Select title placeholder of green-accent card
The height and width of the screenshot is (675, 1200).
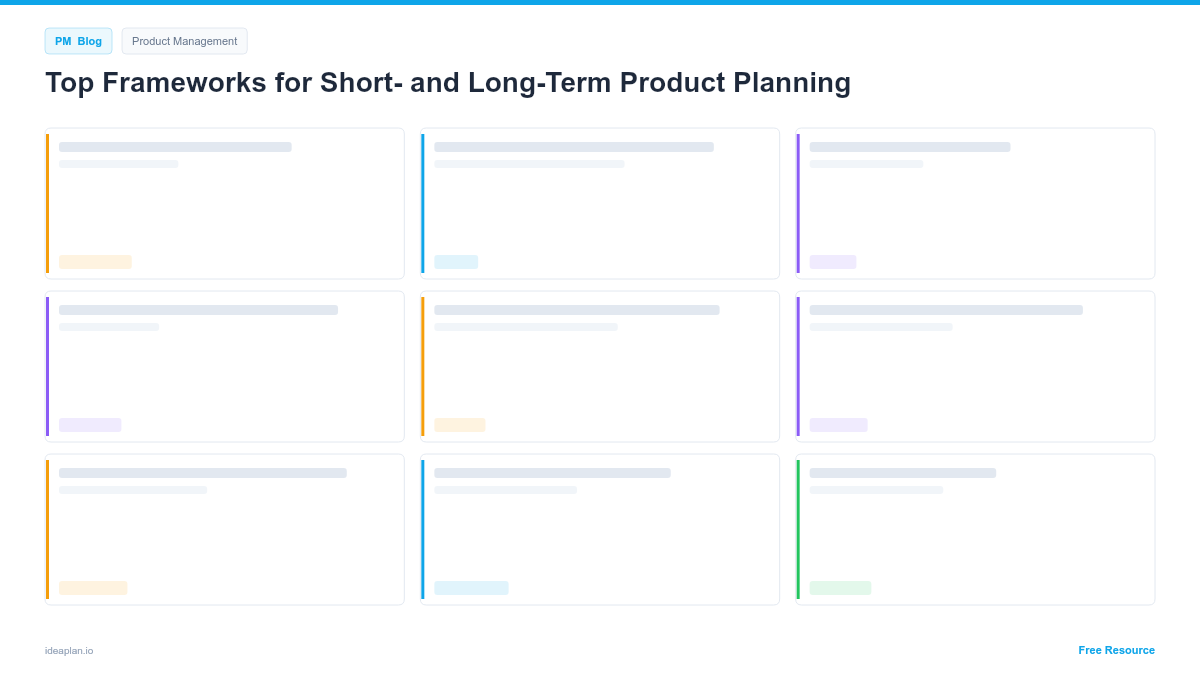tap(903, 473)
